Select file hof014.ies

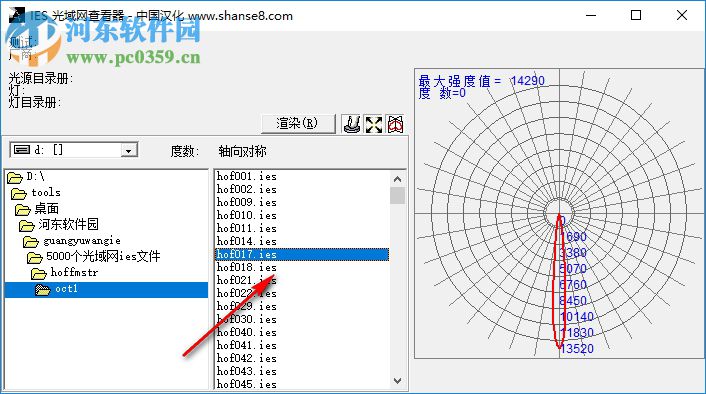pyautogui.click(x=247, y=242)
